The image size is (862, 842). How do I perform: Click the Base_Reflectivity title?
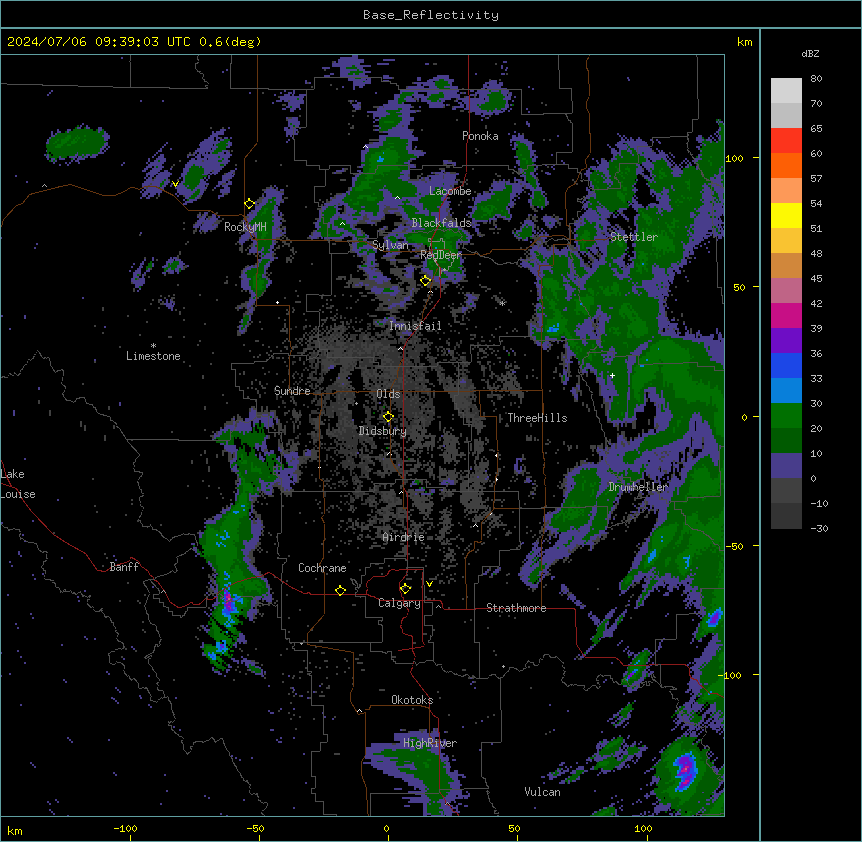pos(431,15)
